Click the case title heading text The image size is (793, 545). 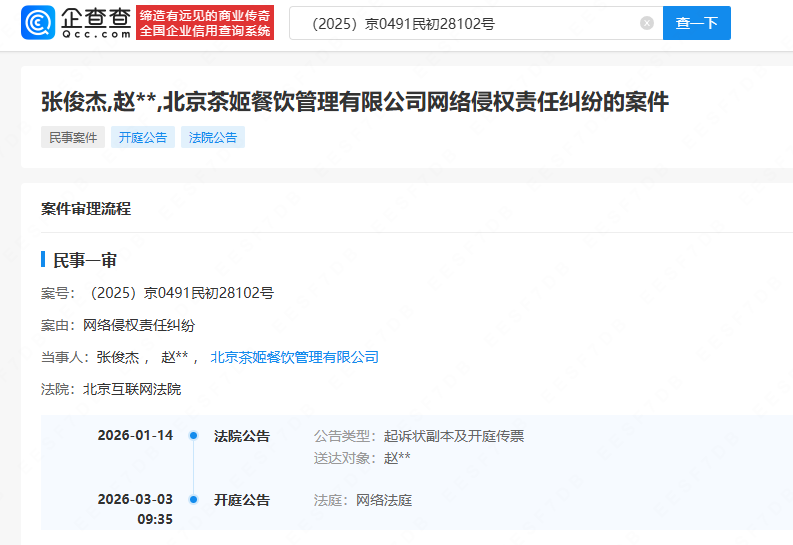(x=355, y=102)
